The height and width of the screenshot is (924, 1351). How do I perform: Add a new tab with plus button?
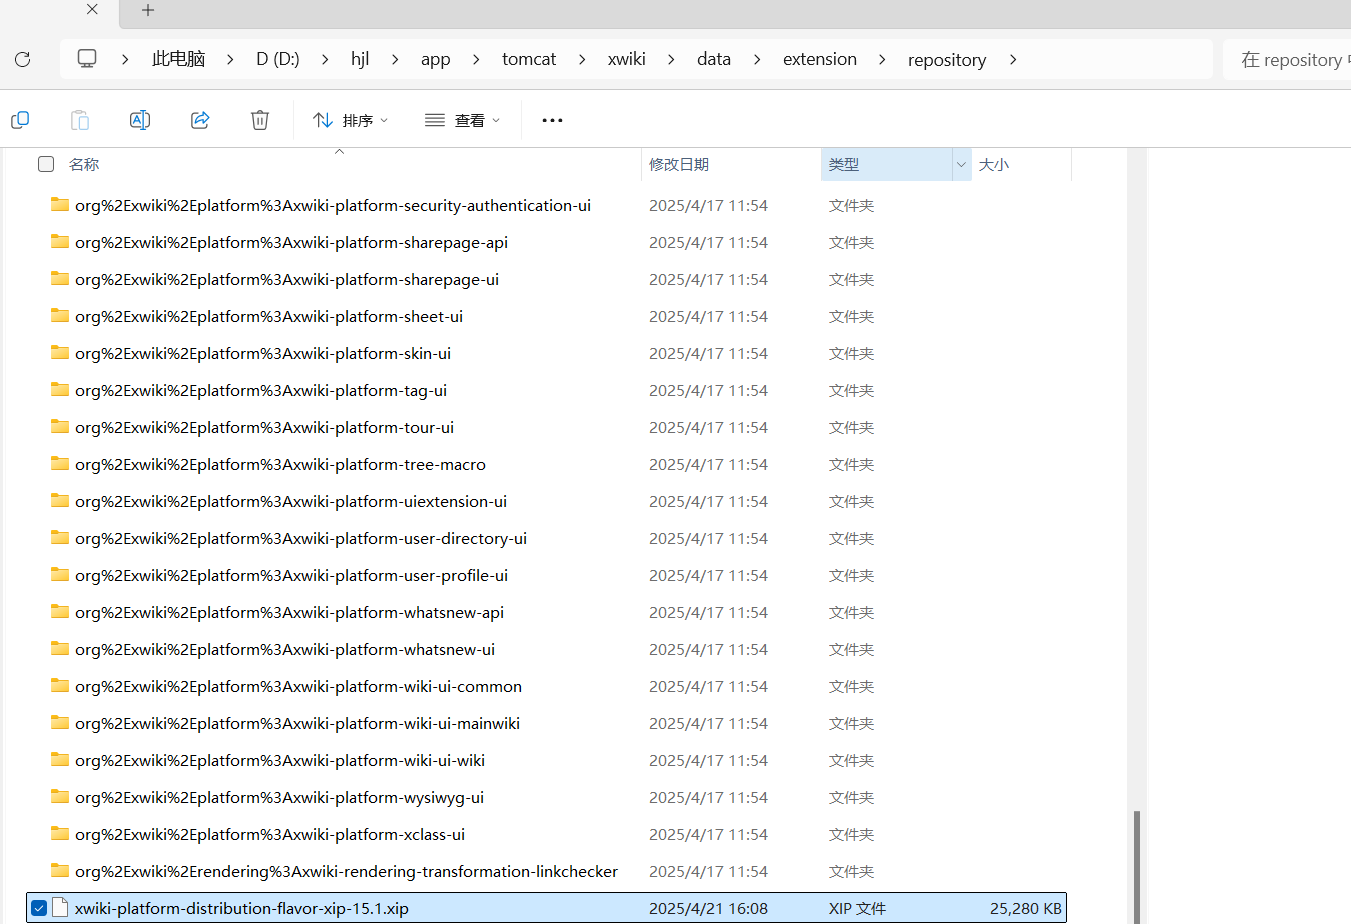pos(148,10)
